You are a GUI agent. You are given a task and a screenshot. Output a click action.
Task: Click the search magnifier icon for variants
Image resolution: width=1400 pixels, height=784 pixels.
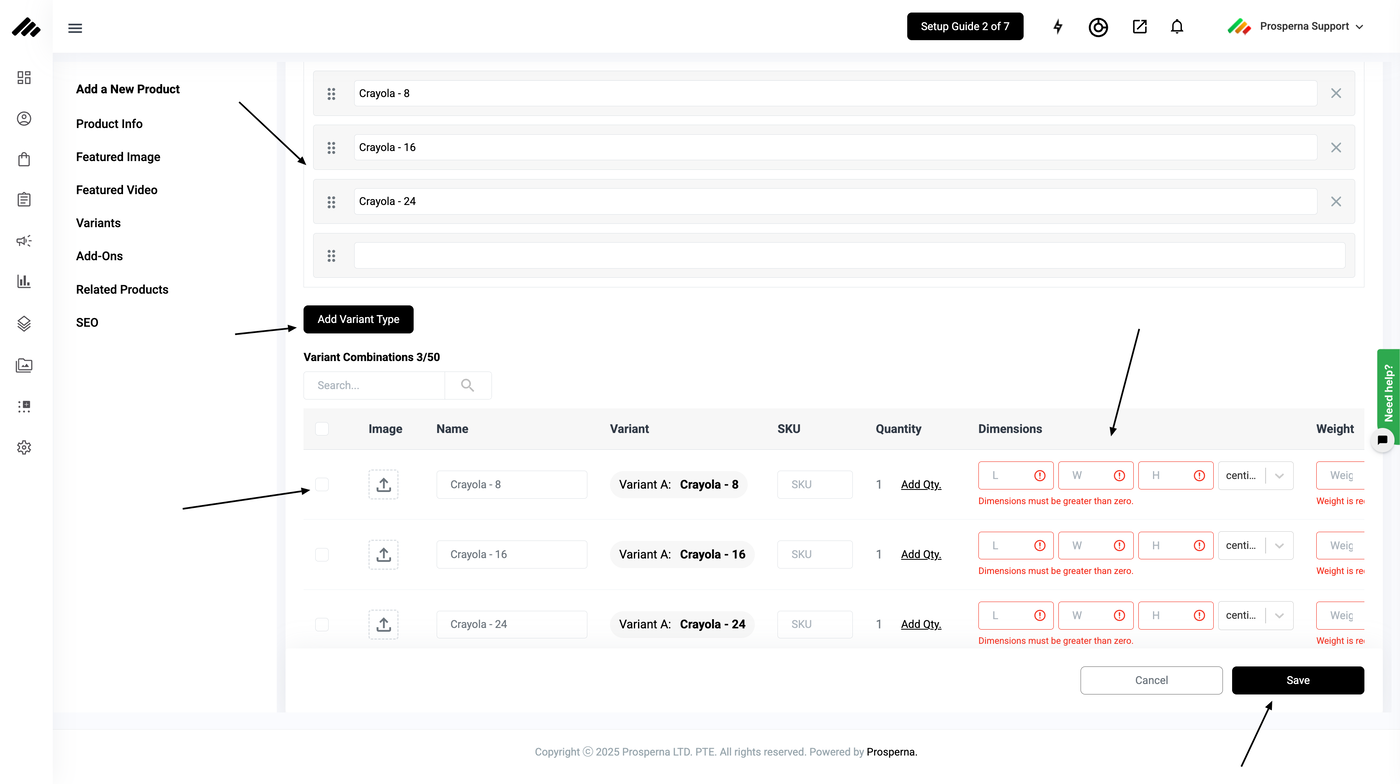(x=468, y=385)
